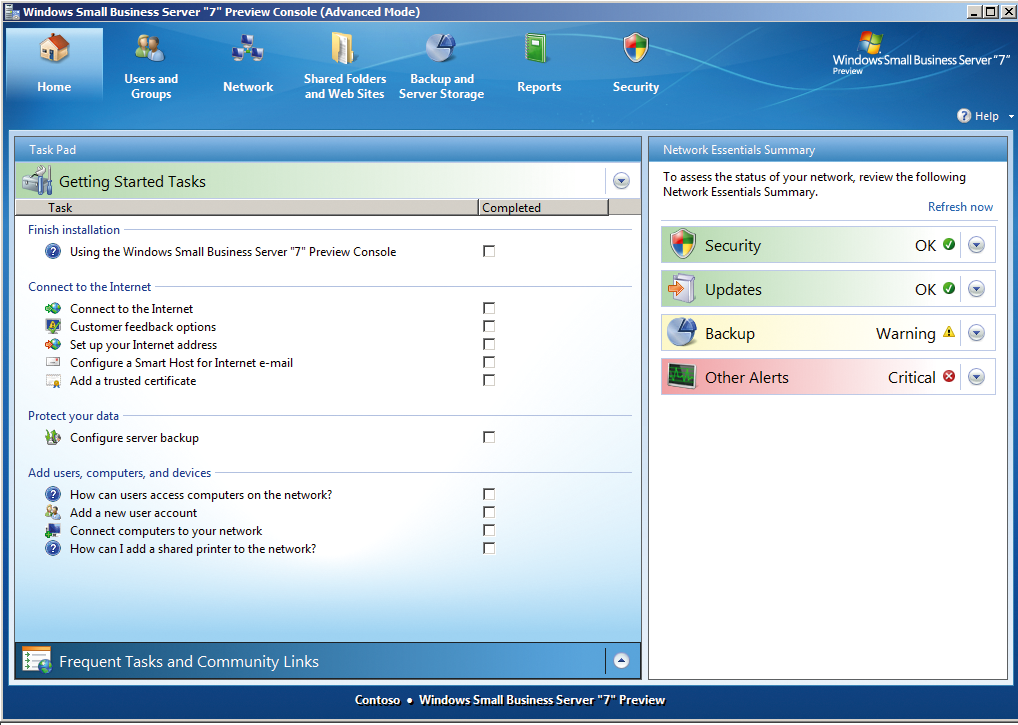The width and height of the screenshot is (1018, 725).
Task: Click the Refresh now link
Action: [960, 207]
